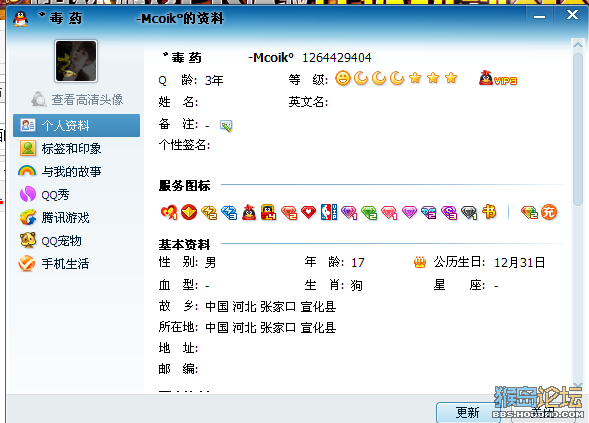
Task: Click the 更新 button
Action: (x=468, y=412)
